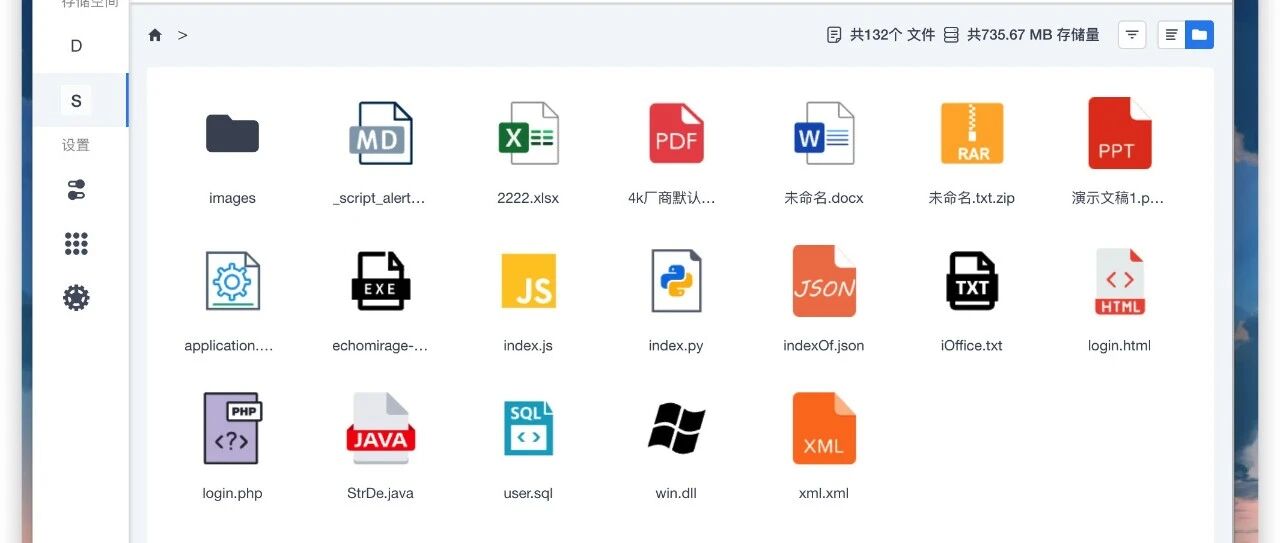Open the index.js JS file icon
The height and width of the screenshot is (543, 1280).
tap(528, 281)
